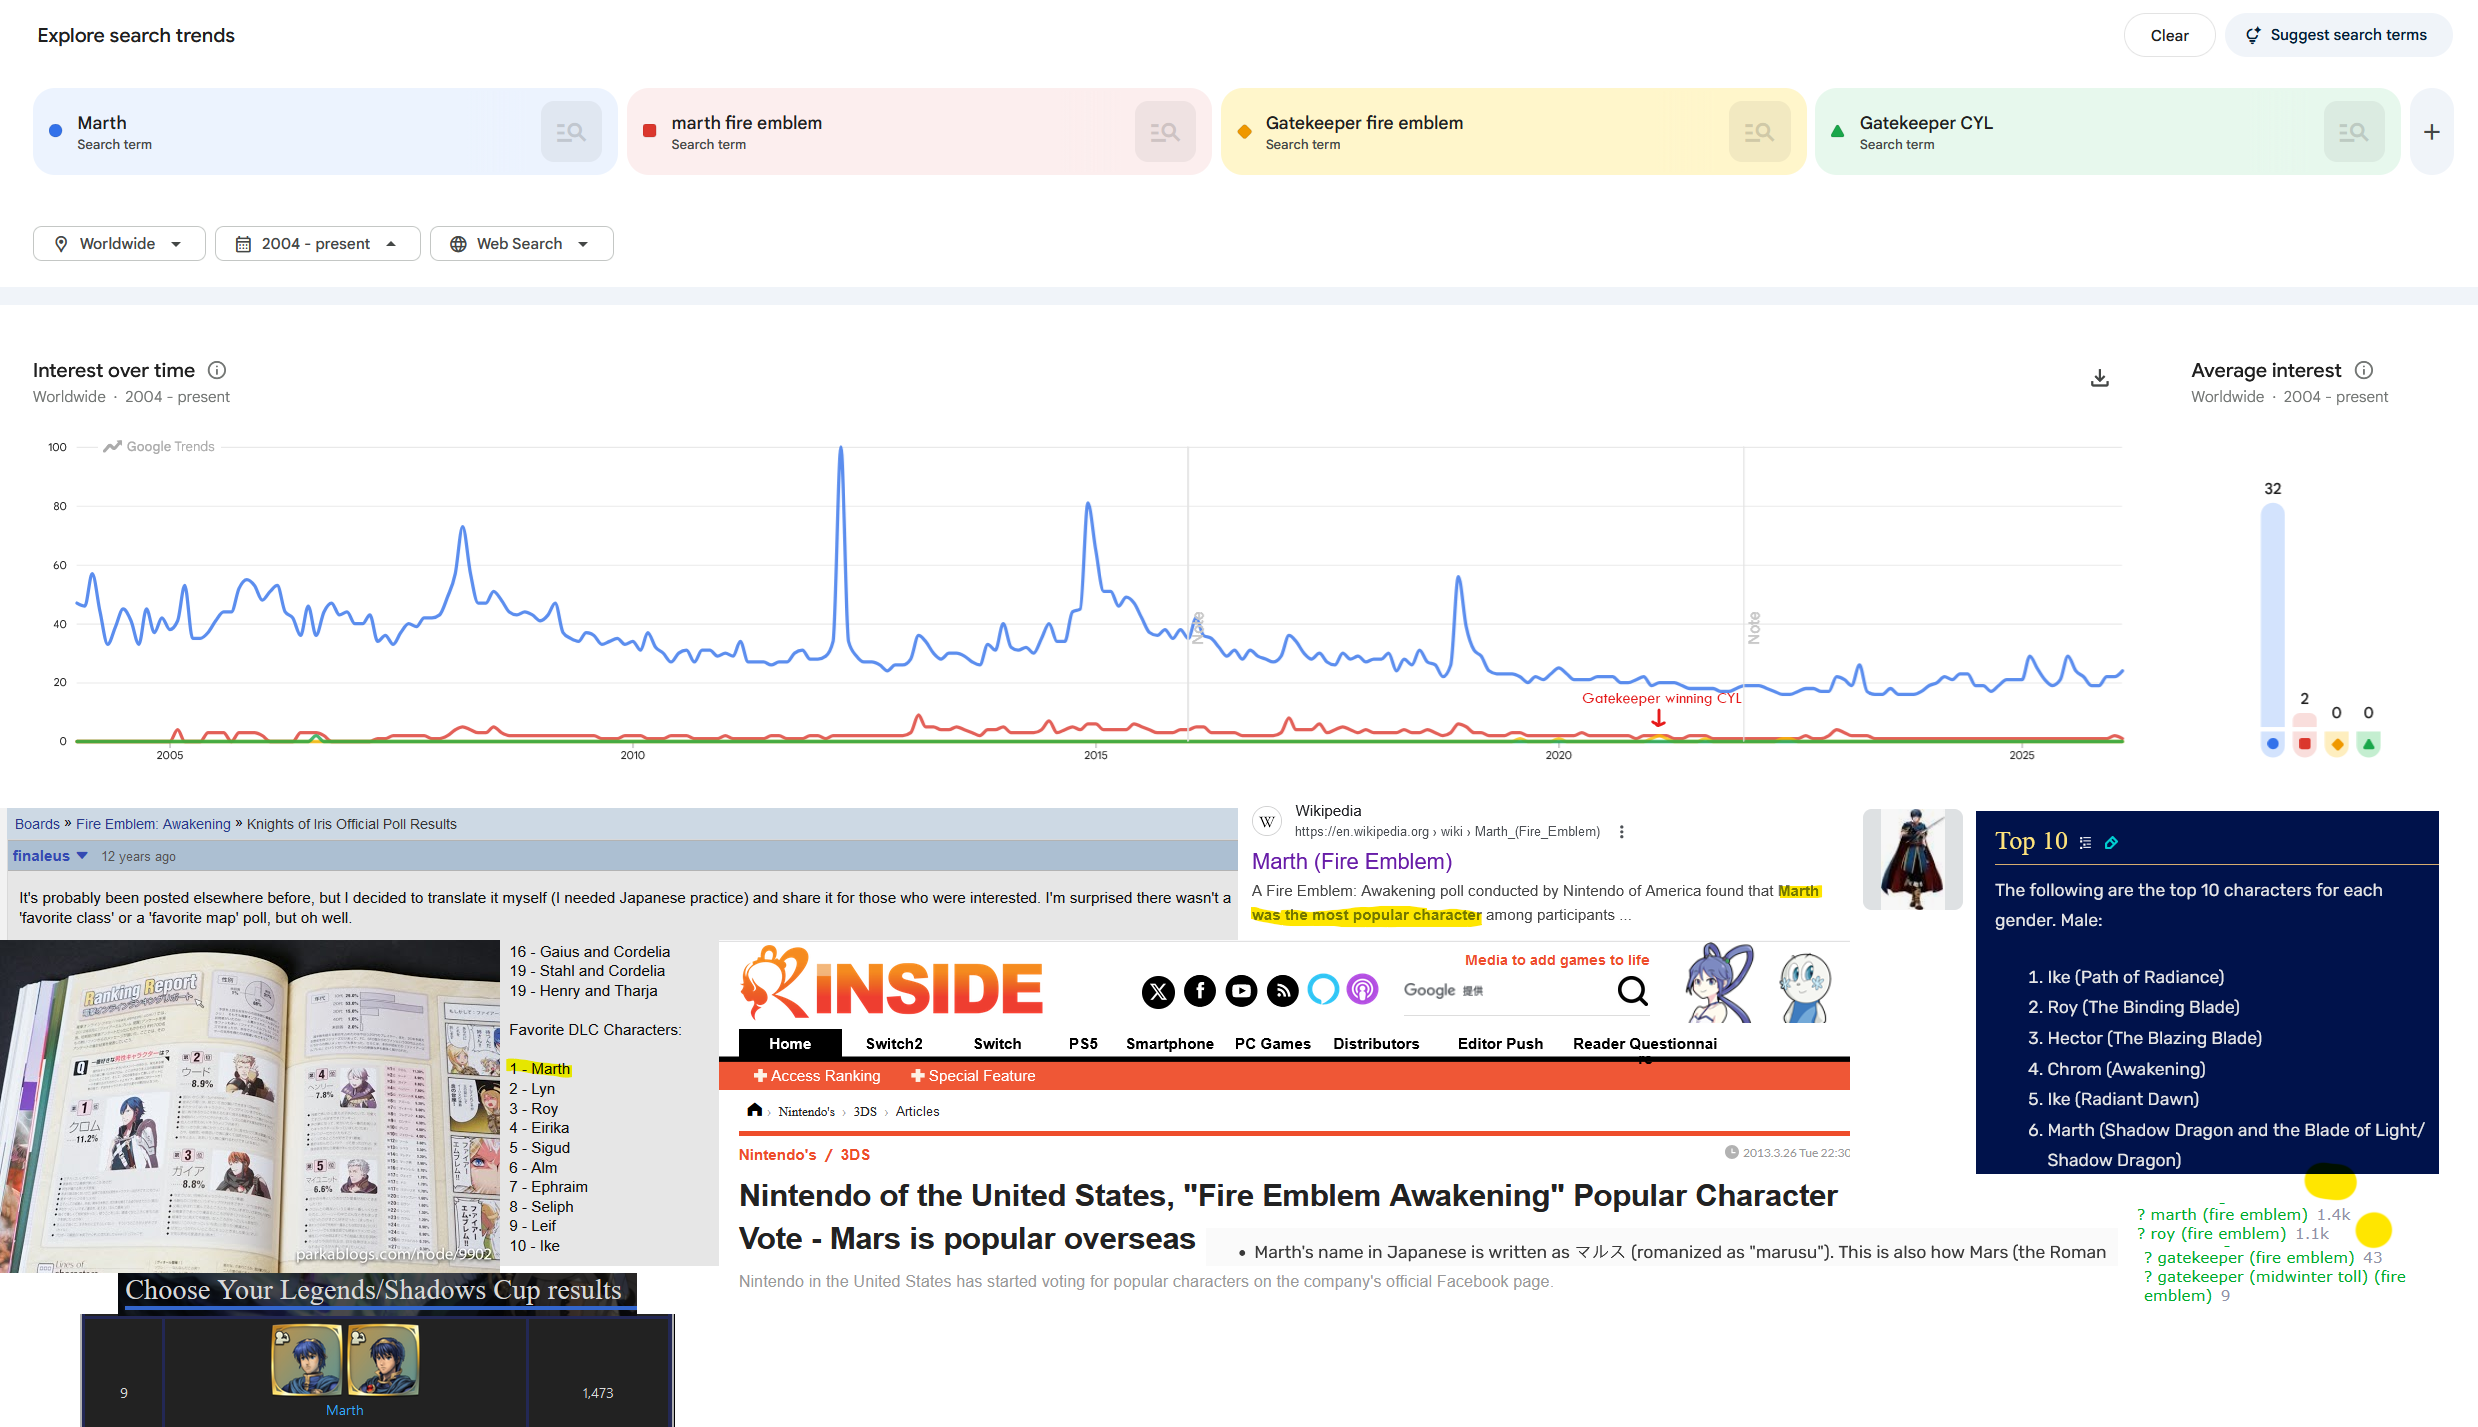2478x1427 pixels.
Task: Open the Web Search type dropdown
Action: (521, 244)
